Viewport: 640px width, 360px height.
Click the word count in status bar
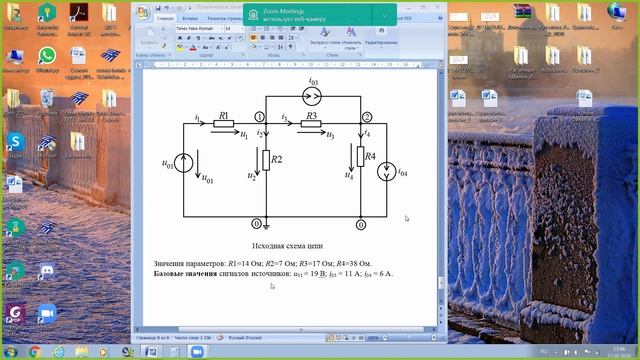point(192,338)
